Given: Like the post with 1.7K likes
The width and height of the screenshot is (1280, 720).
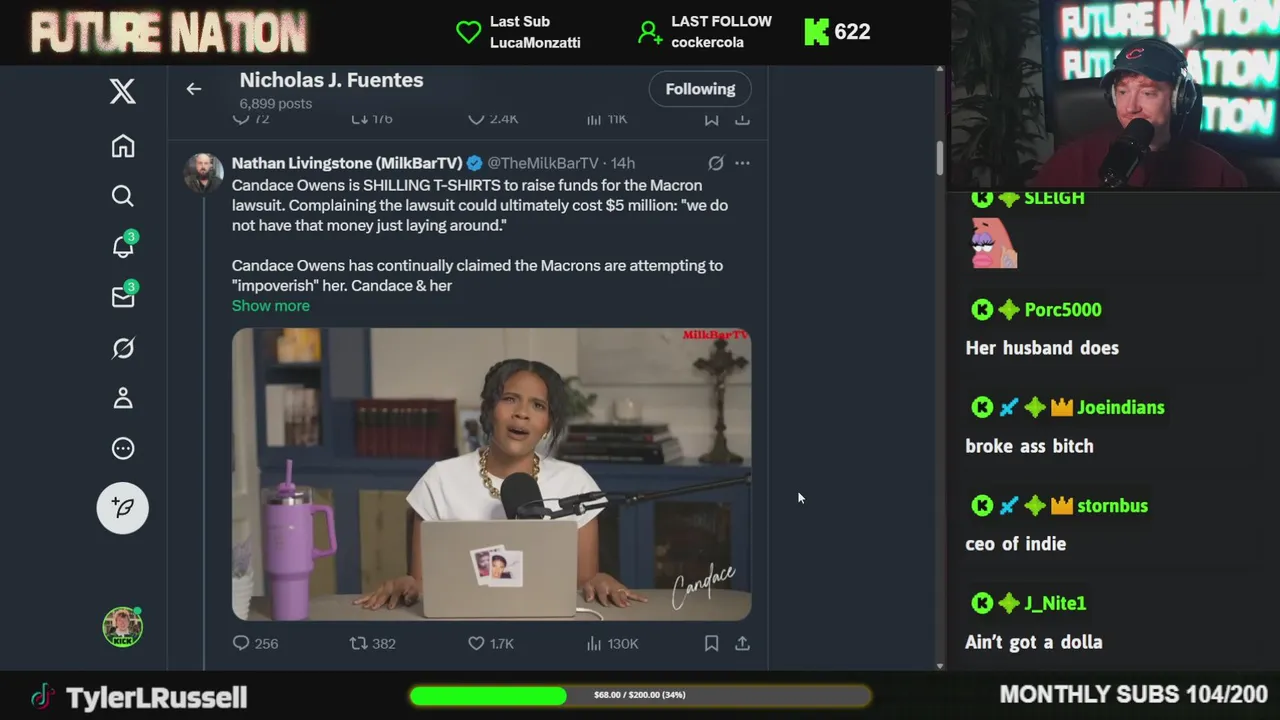Looking at the screenshot, I should (x=491, y=644).
